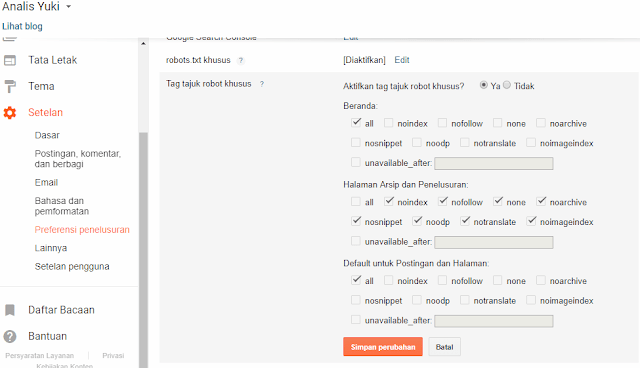Select Preferensi penelusuran submenu
The width and height of the screenshot is (640, 368).
(x=82, y=230)
